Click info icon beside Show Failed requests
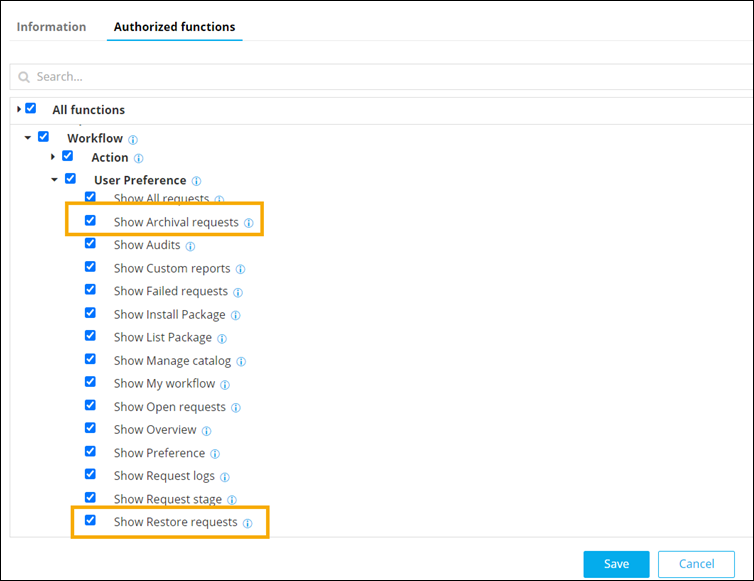The width and height of the screenshot is (754, 581). 238,292
